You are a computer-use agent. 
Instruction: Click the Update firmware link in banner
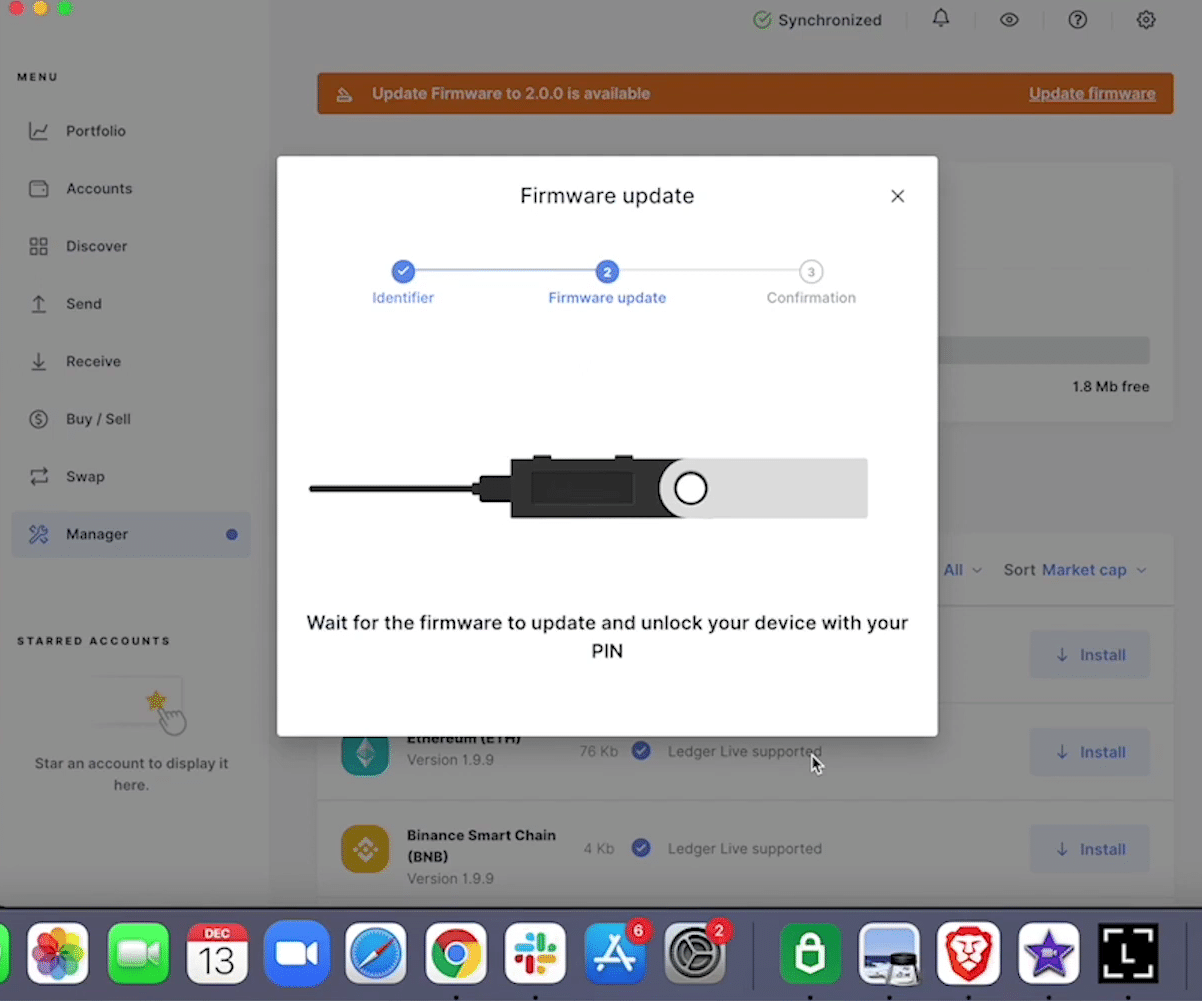(1092, 94)
